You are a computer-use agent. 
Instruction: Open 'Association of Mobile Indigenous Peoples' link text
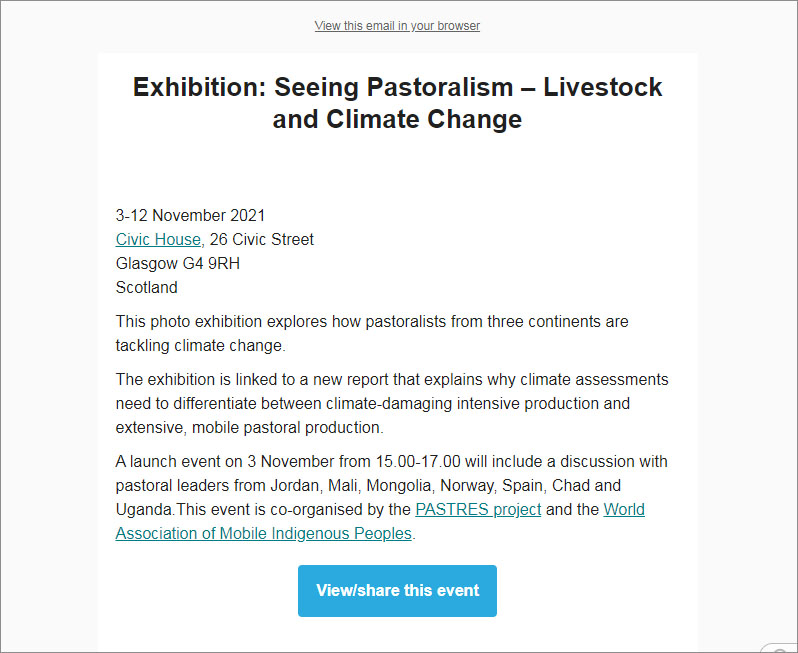coord(264,533)
